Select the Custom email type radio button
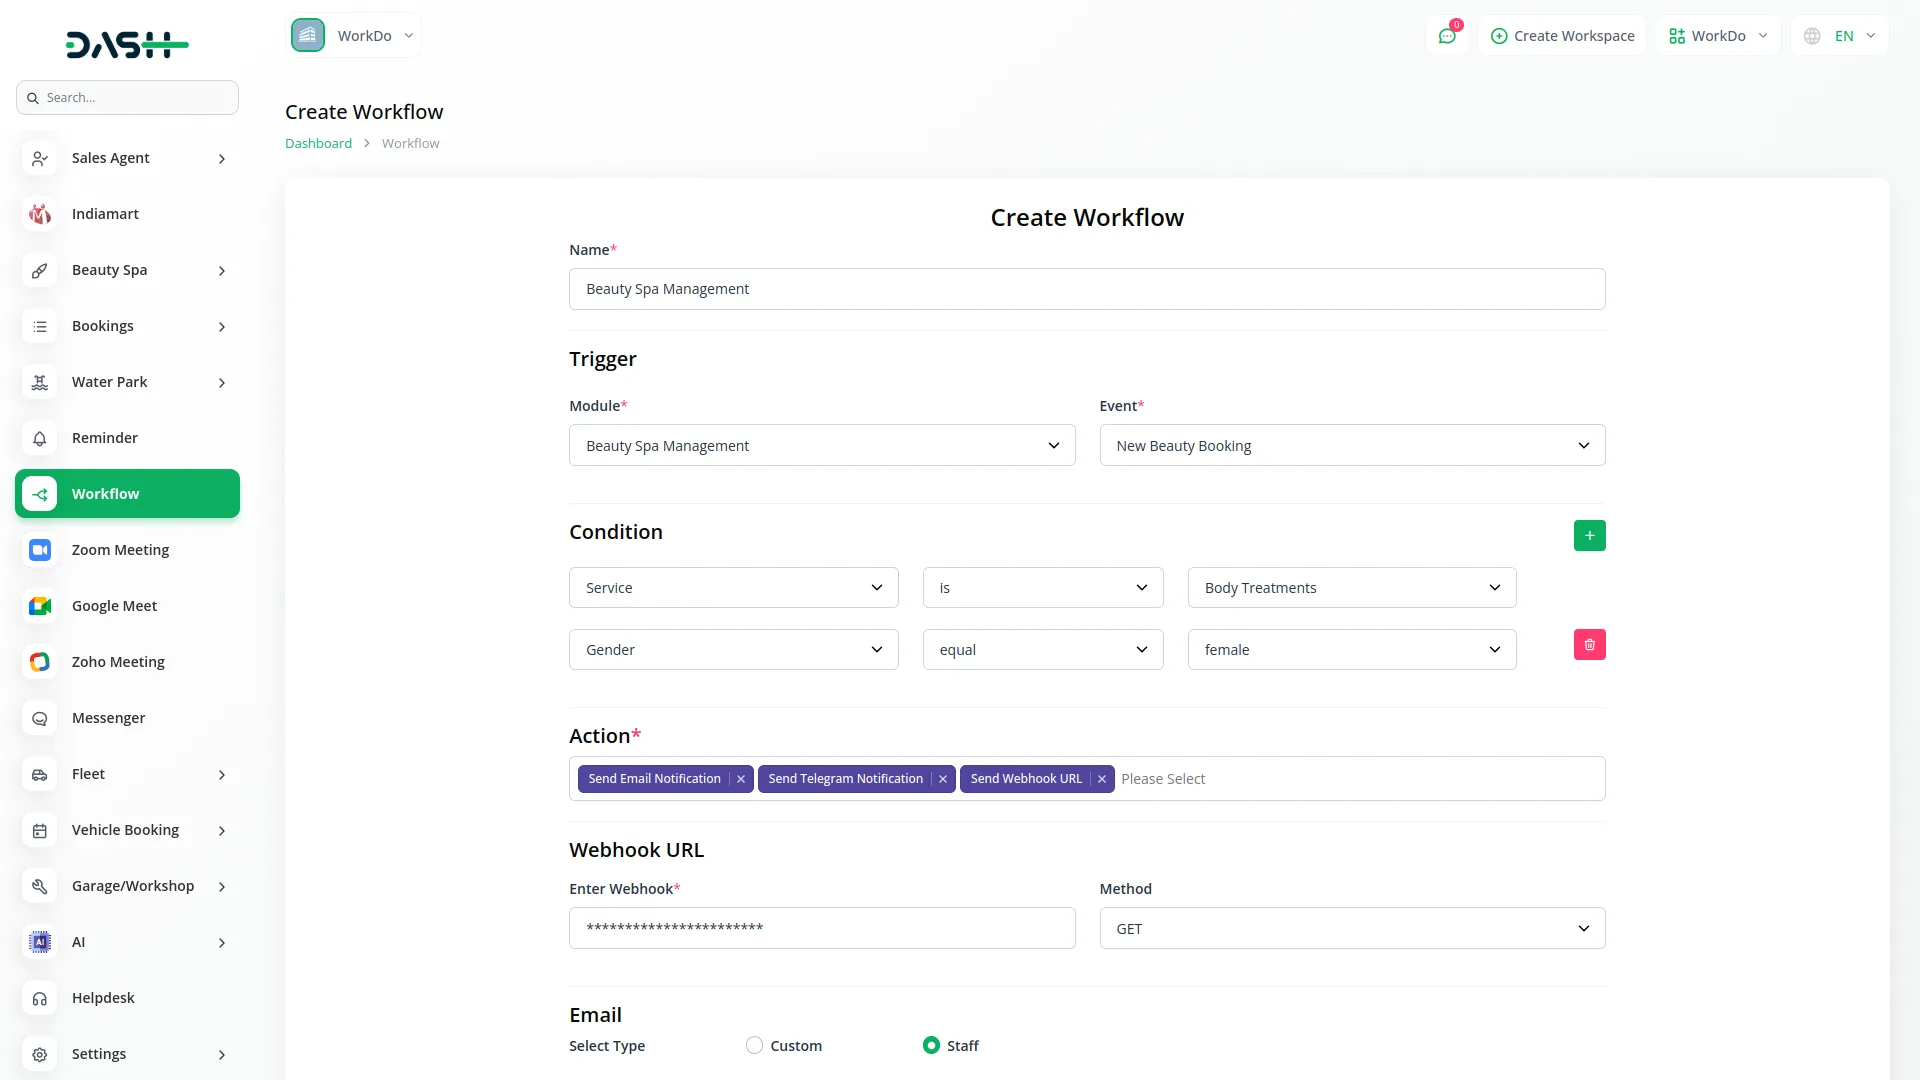 pos(754,1044)
